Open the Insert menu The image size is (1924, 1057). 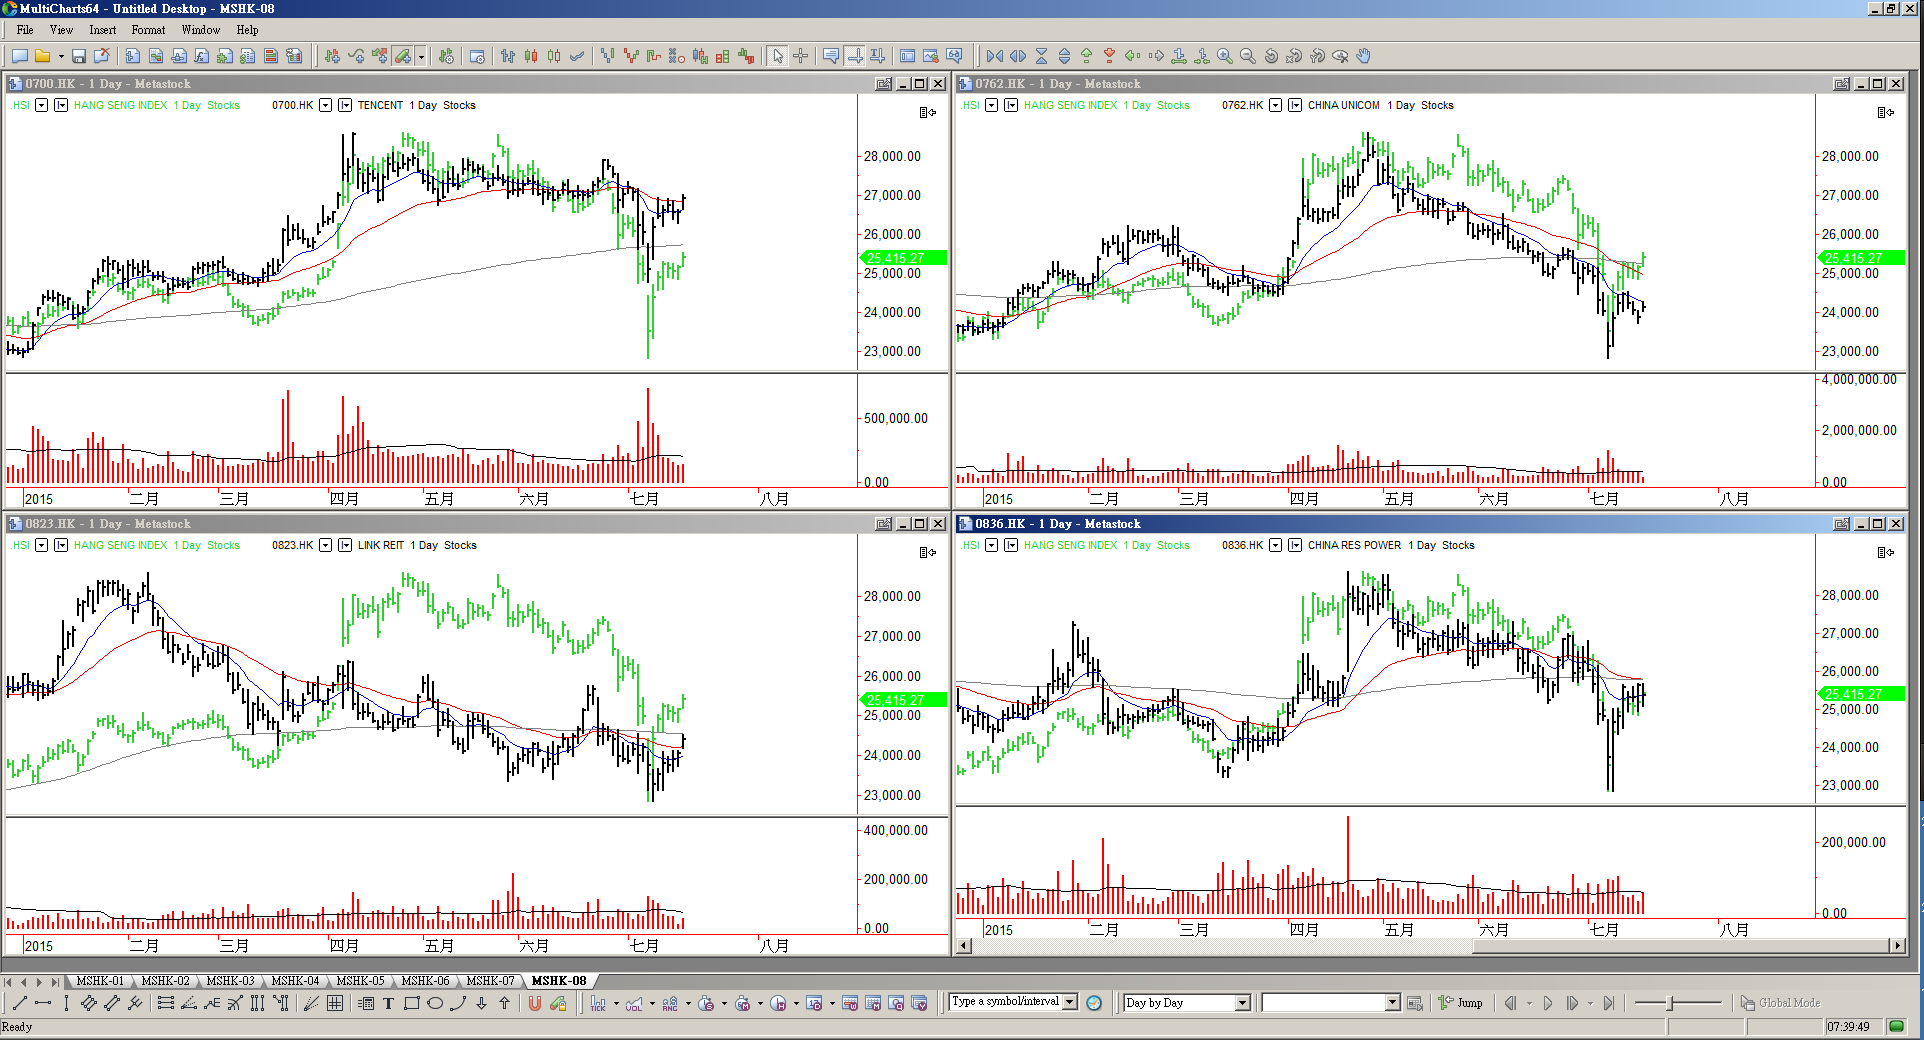tap(102, 30)
